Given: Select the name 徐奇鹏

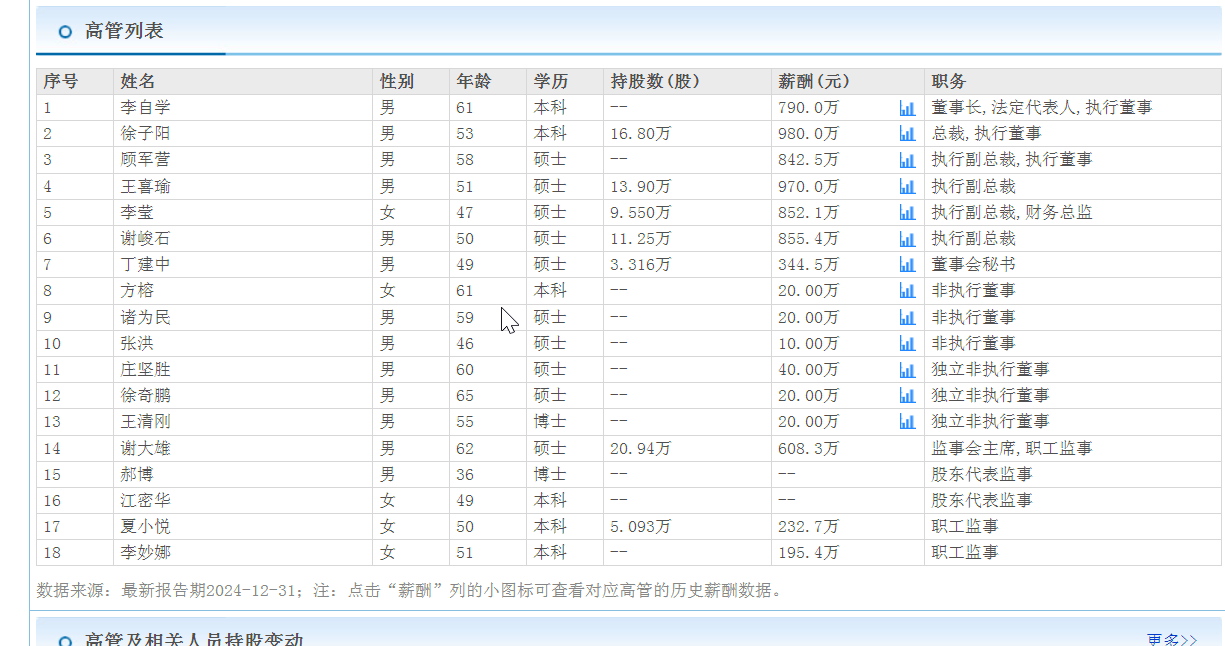Looking at the screenshot, I should (x=146, y=396).
